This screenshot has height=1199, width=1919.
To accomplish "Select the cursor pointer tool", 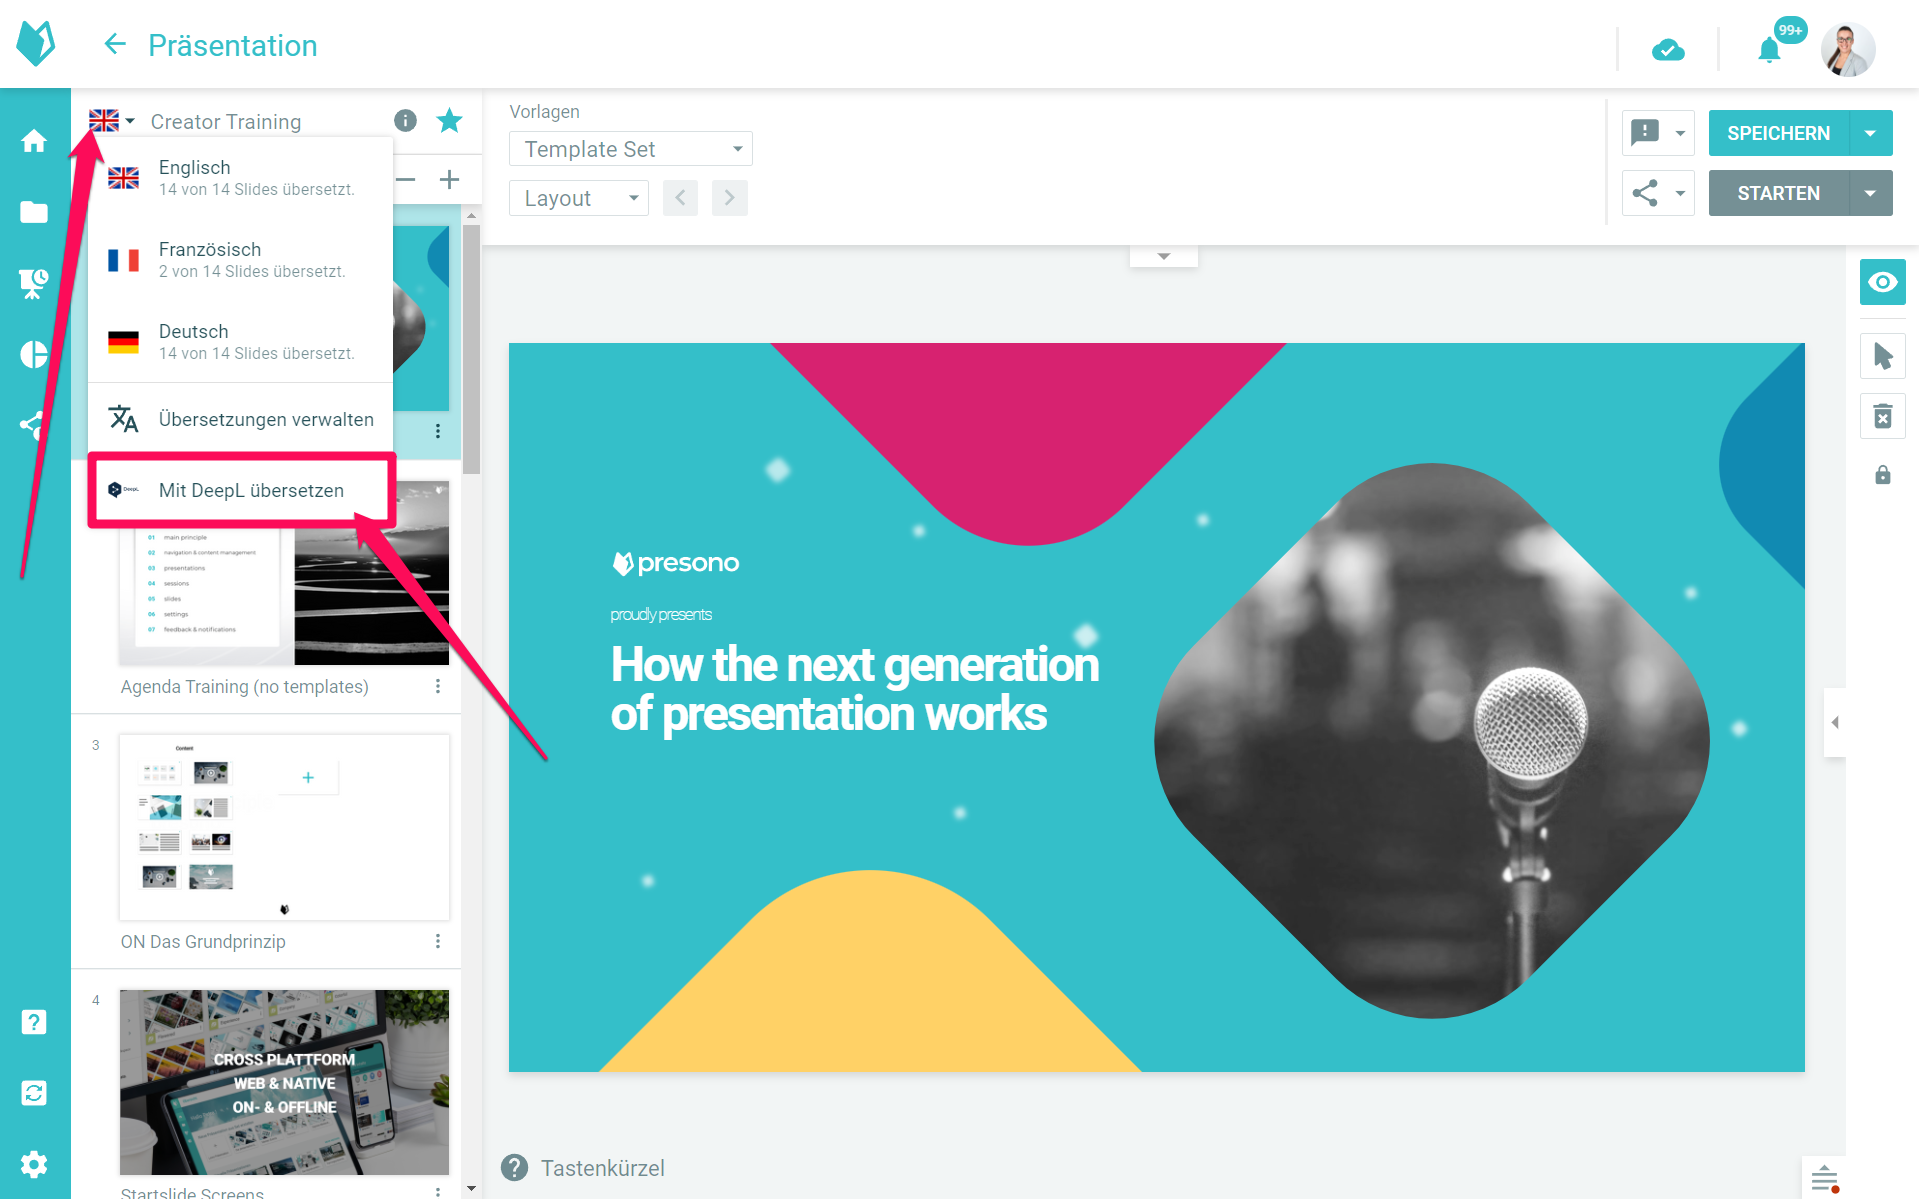I will click(x=1883, y=356).
